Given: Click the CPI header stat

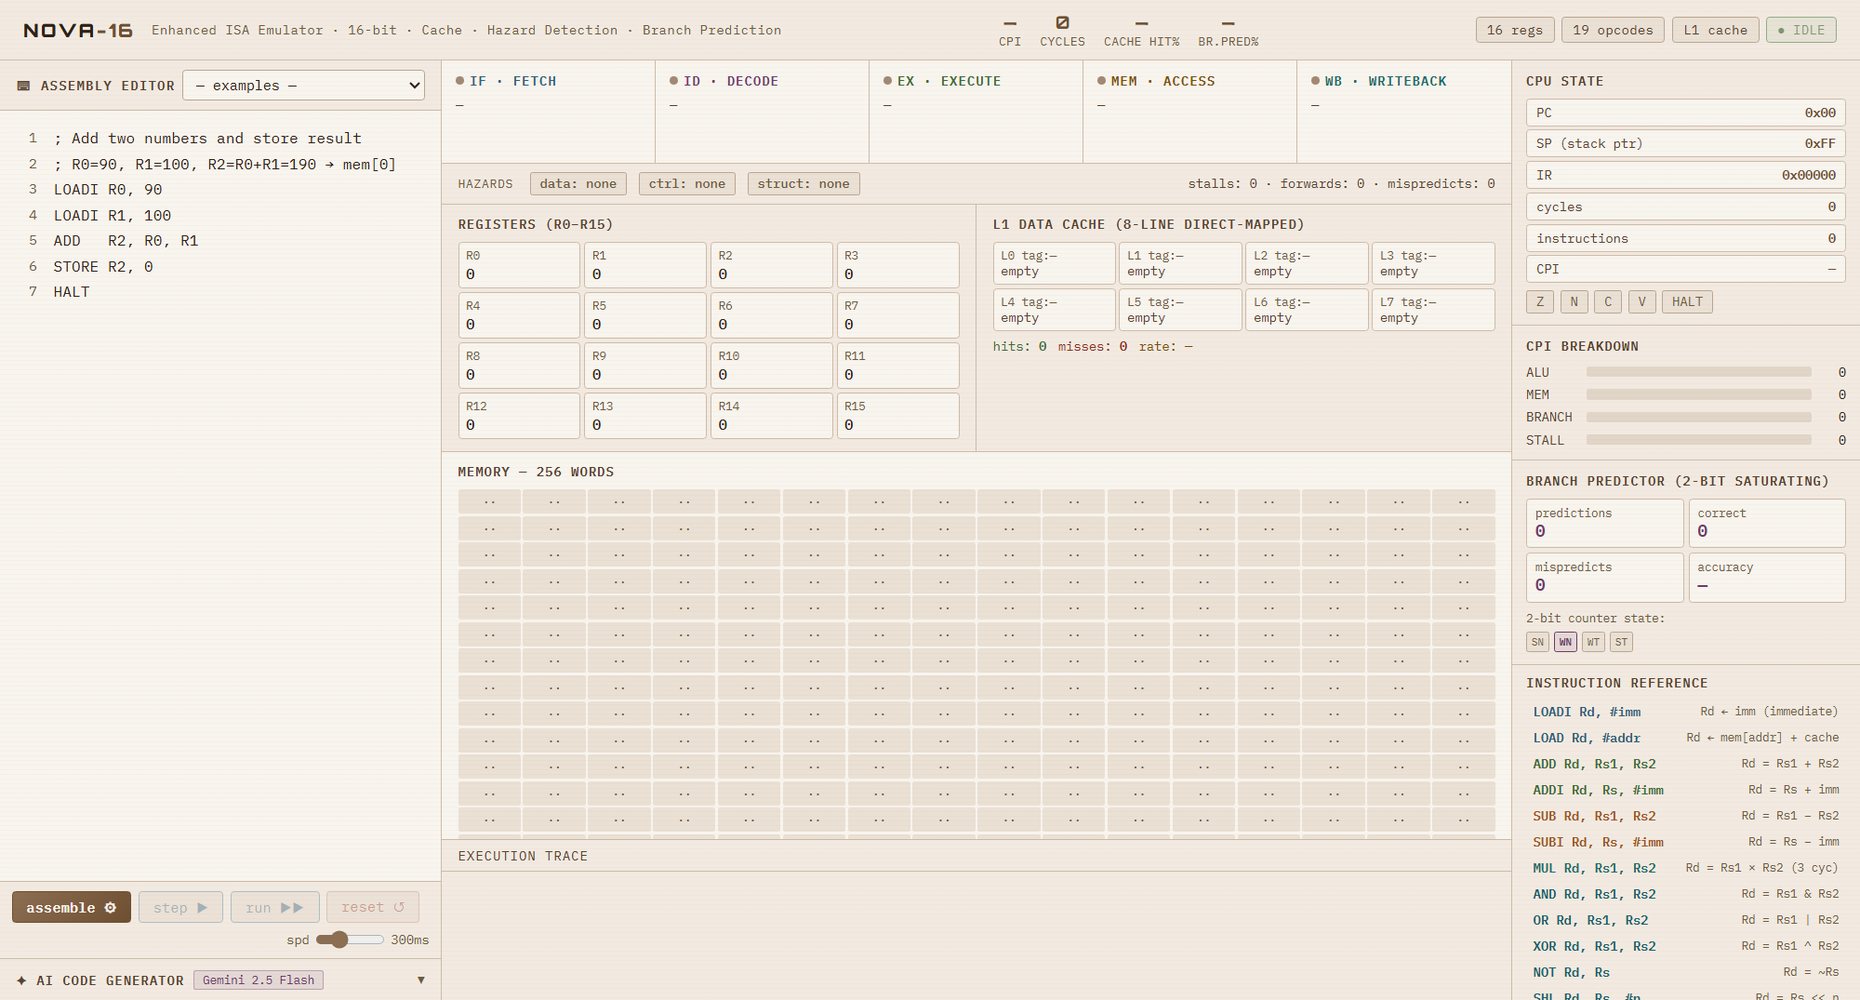Looking at the screenshot, I should click(x=1010, y=32).
